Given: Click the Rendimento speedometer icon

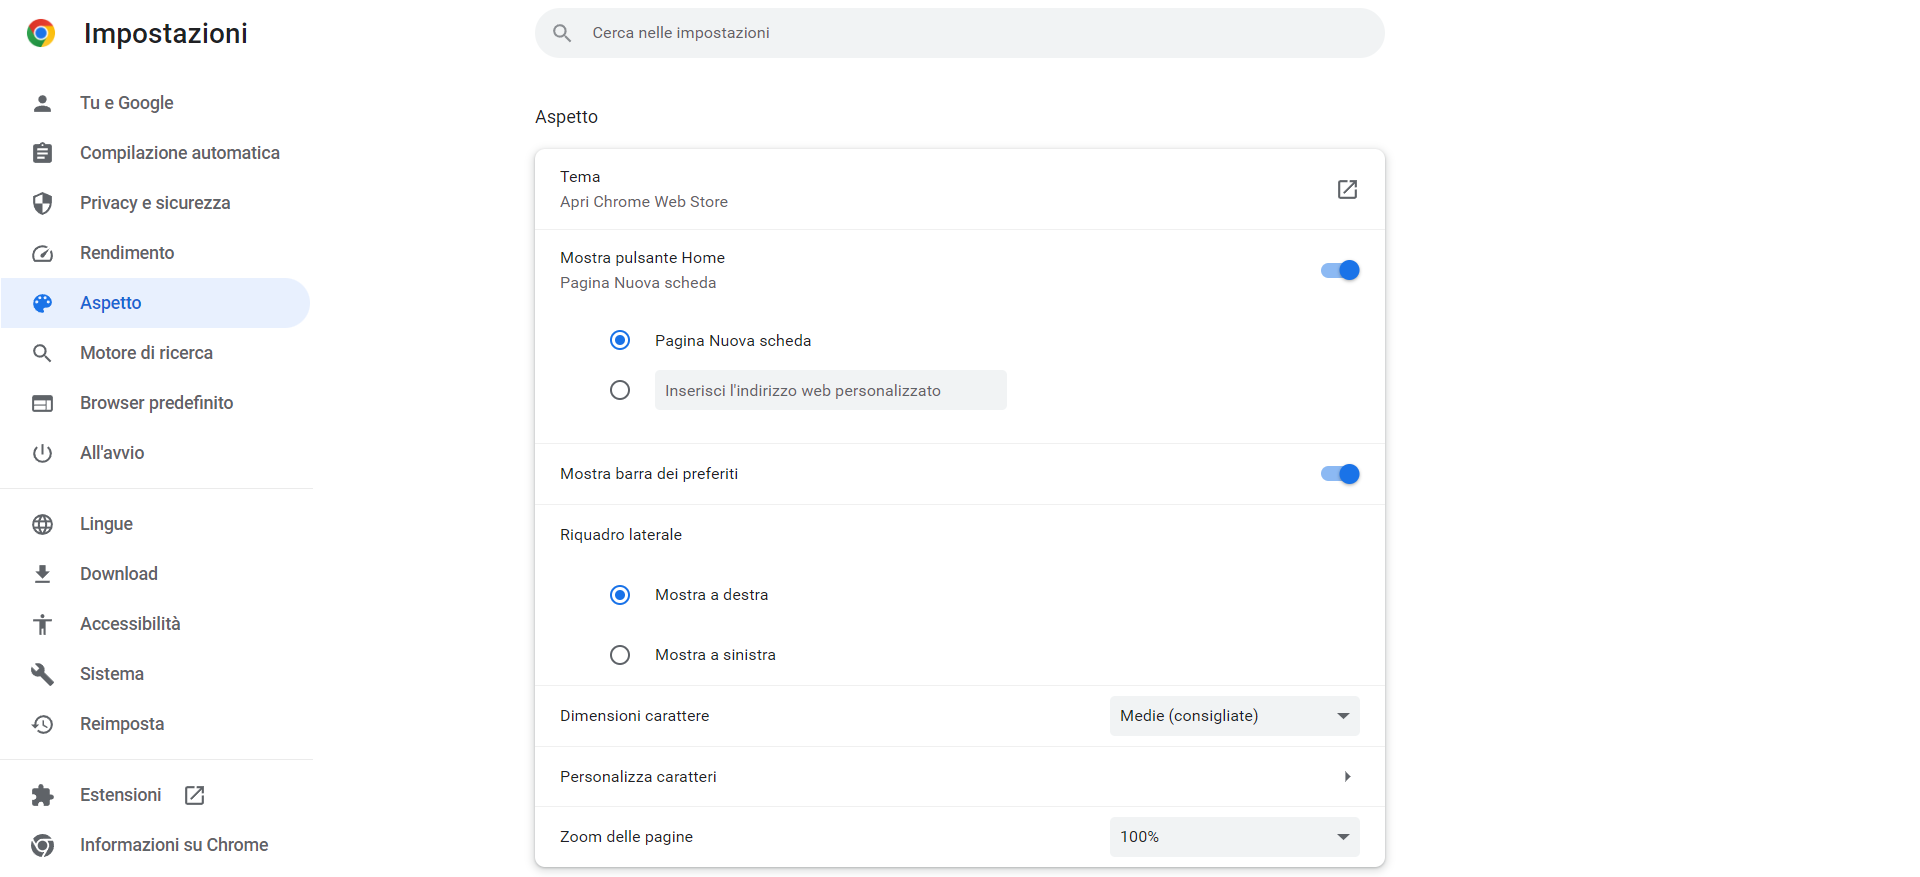Looking at the screenshot, I should click(42, 253).
